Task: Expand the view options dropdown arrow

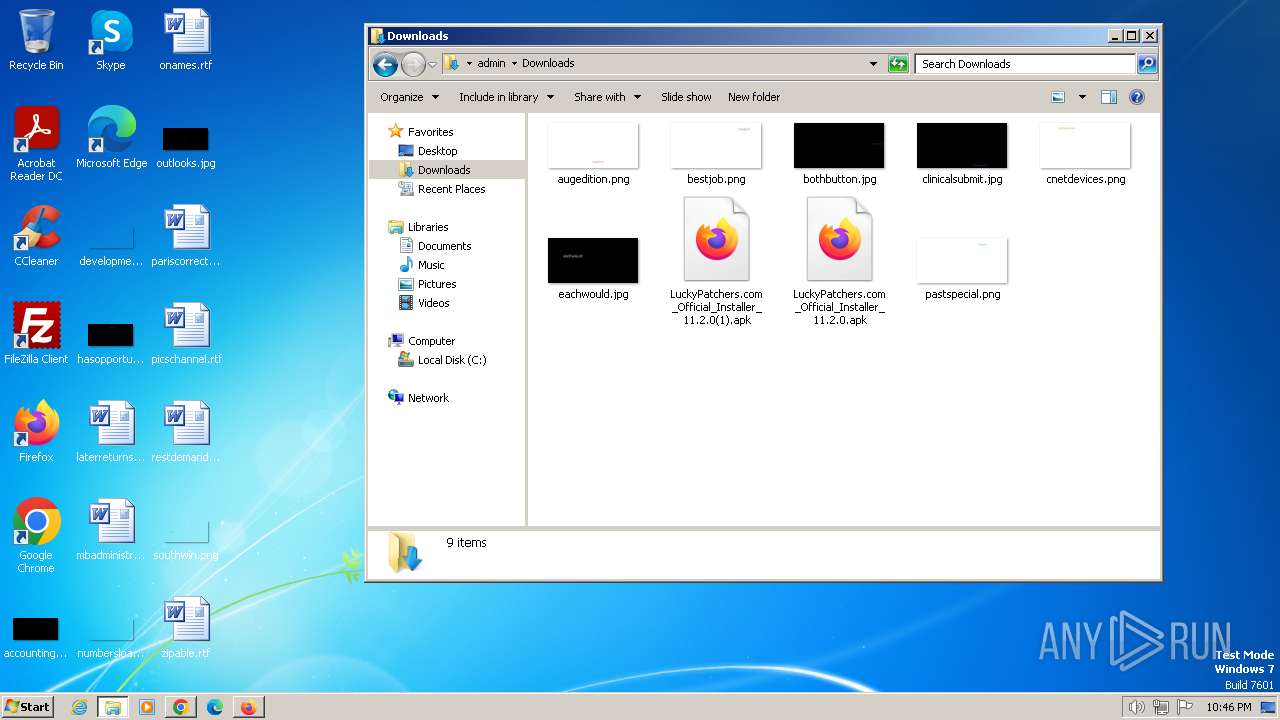Action: coord(1082,97)
